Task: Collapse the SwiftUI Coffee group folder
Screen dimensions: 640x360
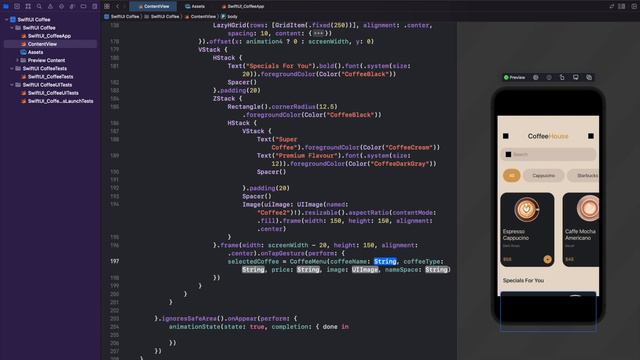Action: pyautogui.click(x=12, y=28)
